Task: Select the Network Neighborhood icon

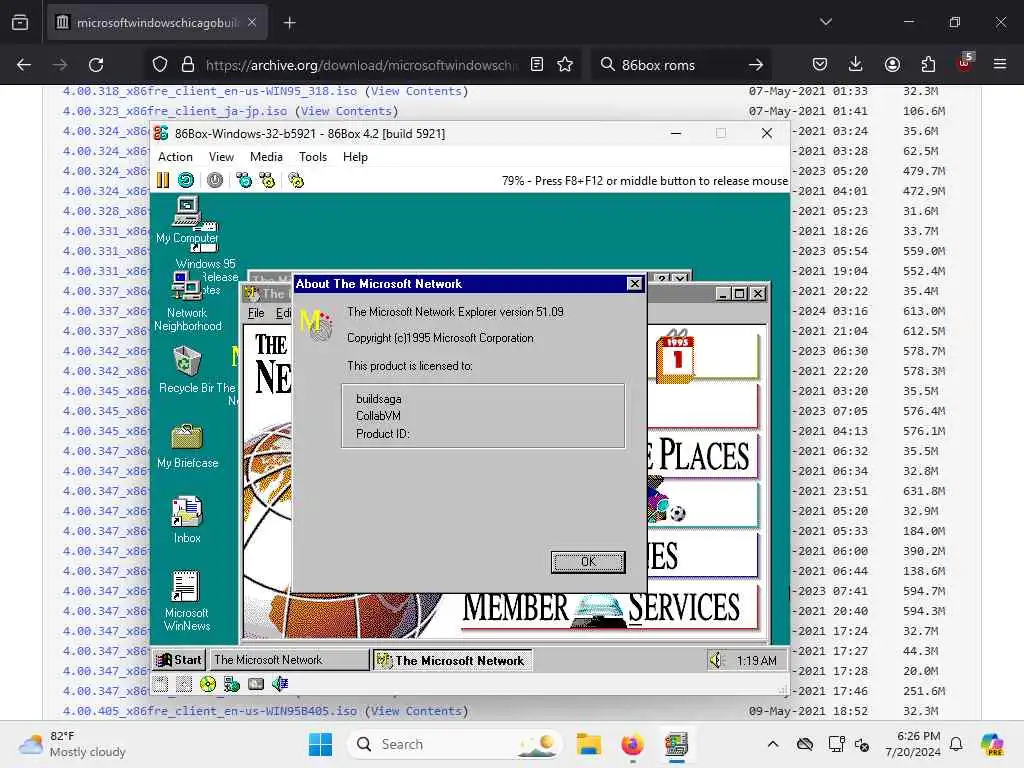Action: click(187, 302)
